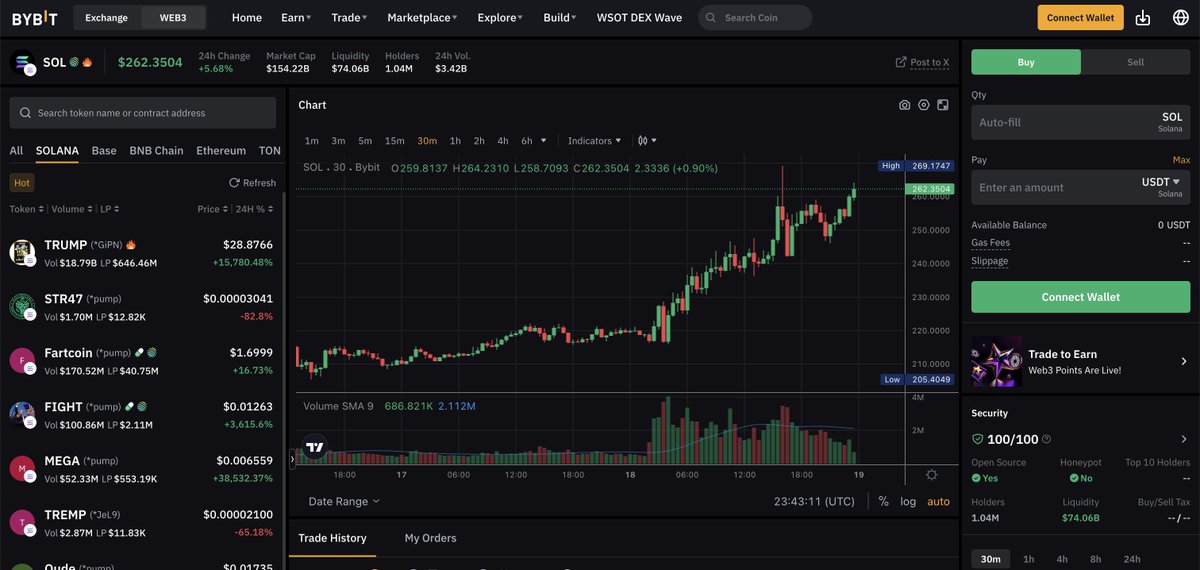Open chart axis settings gear icon
The image size is (1200, 570).
[x=932, y=475]
